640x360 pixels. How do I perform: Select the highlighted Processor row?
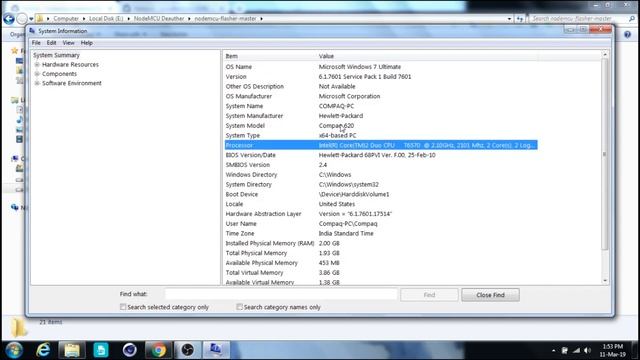(381, 145)
